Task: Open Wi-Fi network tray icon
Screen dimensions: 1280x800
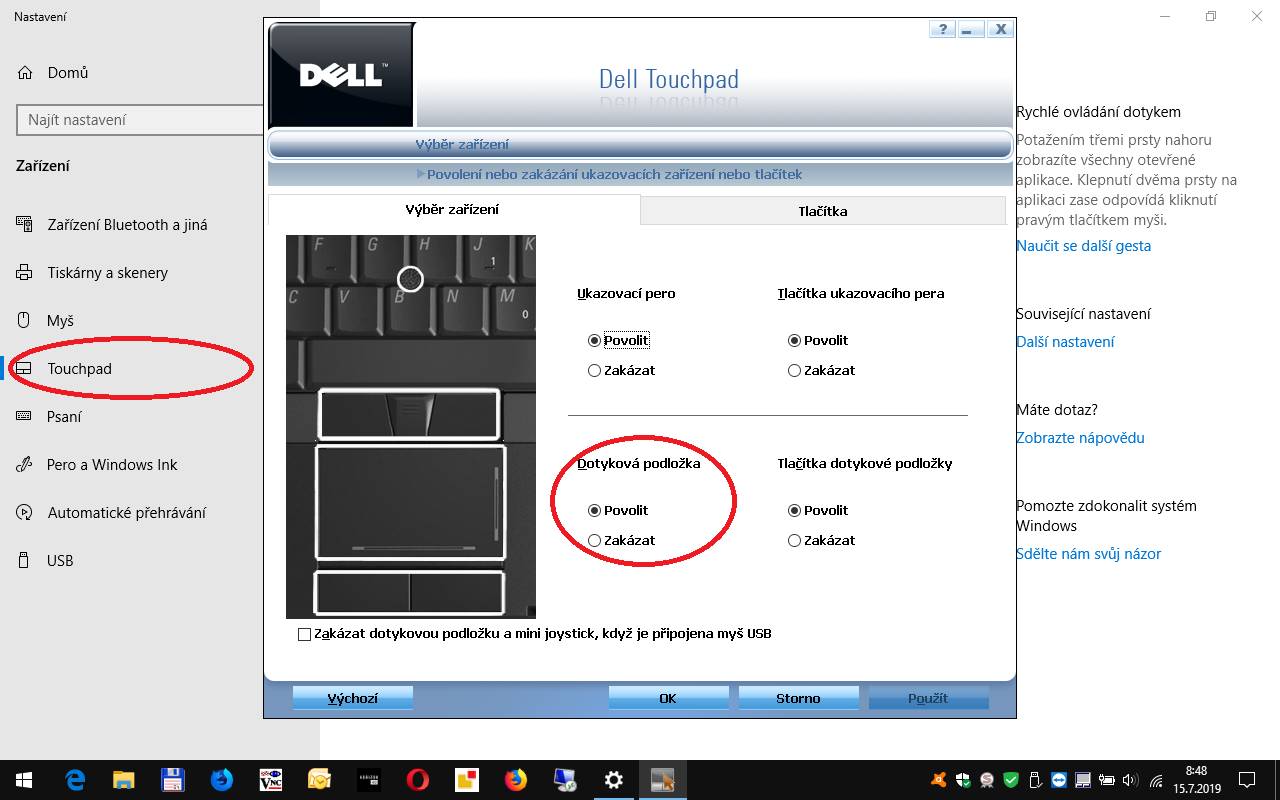Action: click(x=1155, y=780)
